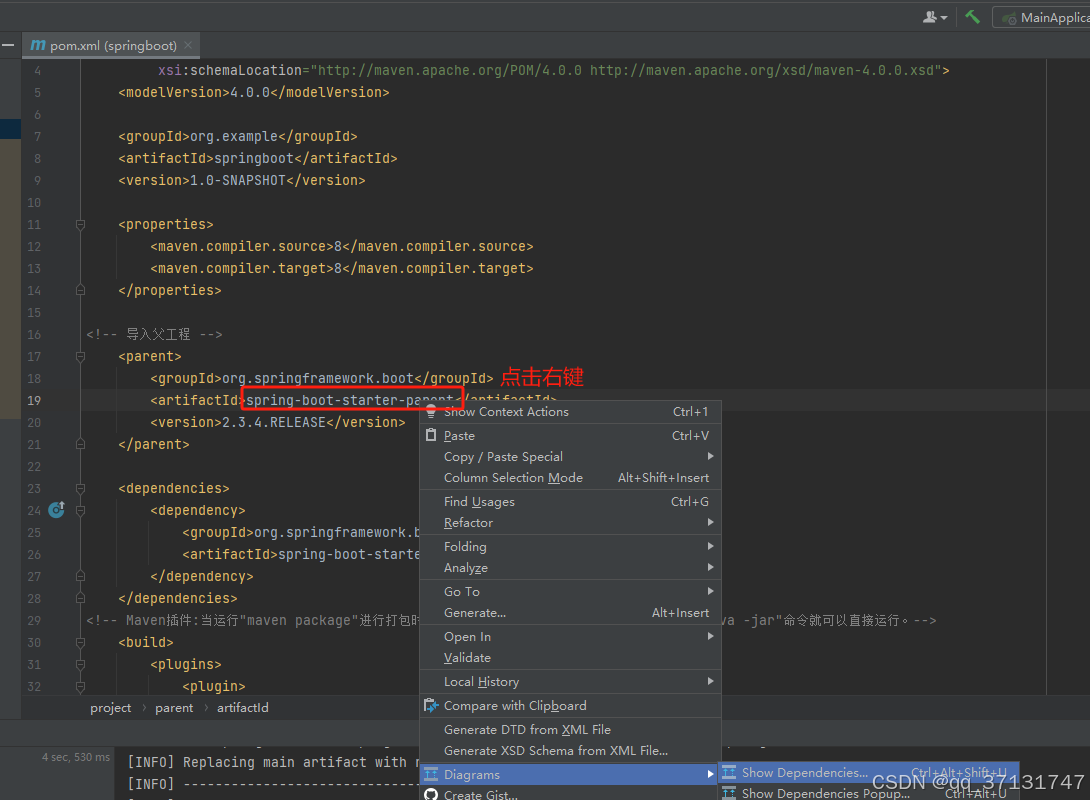Image resolution: width=1090 pixels, height=800 pixels.
Task: Click the project breadcrumb at the bottom
Action: [110, 707]
